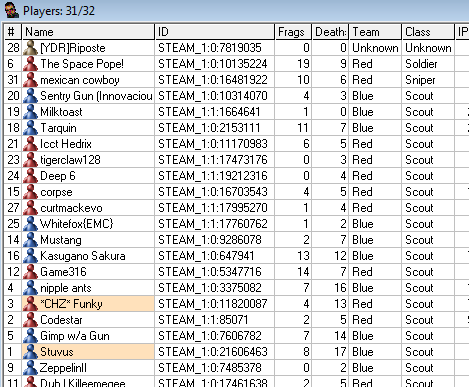This screenshot has height=387, width=469.
Task: Sort players by Frags column header
Action: click(293, 32)
